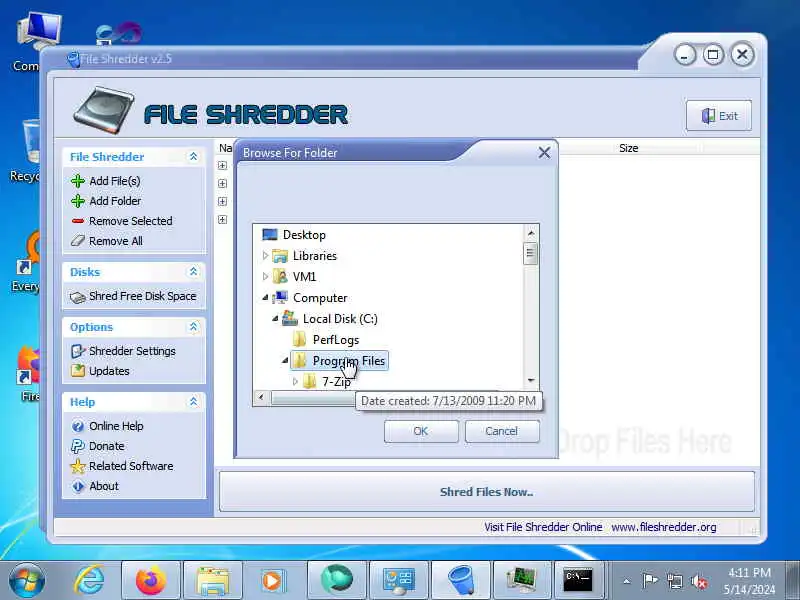
Task: Expand the Libraries tree node arrow
Action: [265, 256]
